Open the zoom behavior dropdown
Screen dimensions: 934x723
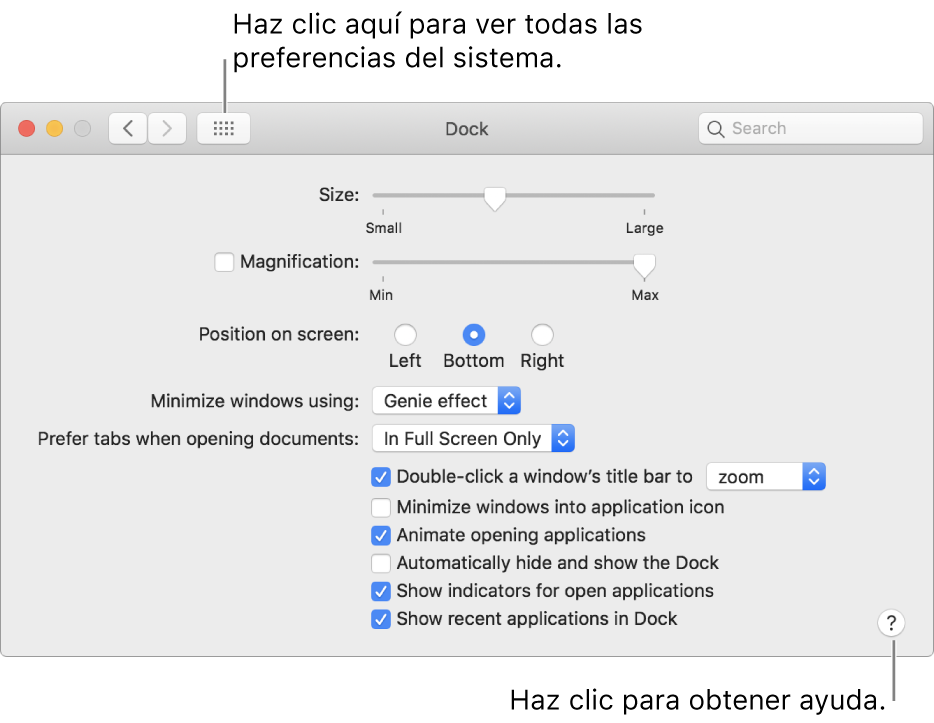coord(765,477)
